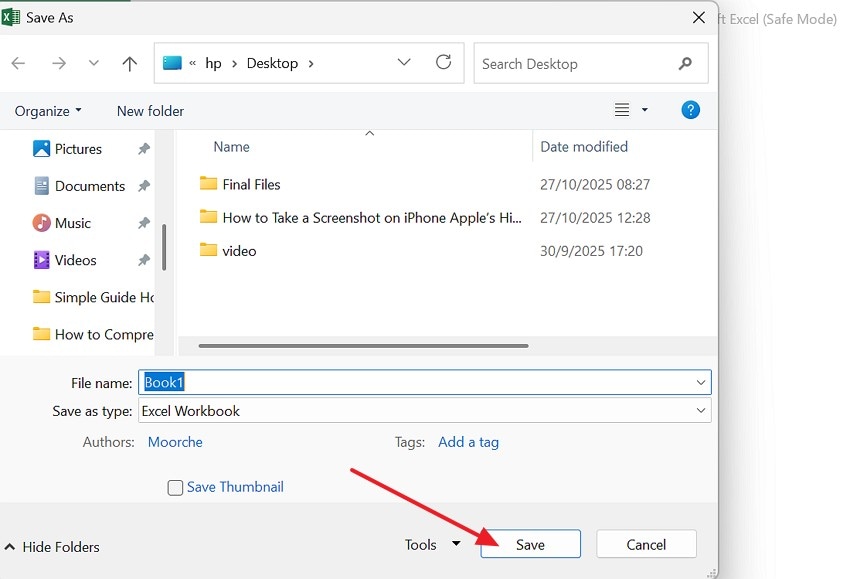
Task: Select Videos in the sidebar
Action: [65, 260]
